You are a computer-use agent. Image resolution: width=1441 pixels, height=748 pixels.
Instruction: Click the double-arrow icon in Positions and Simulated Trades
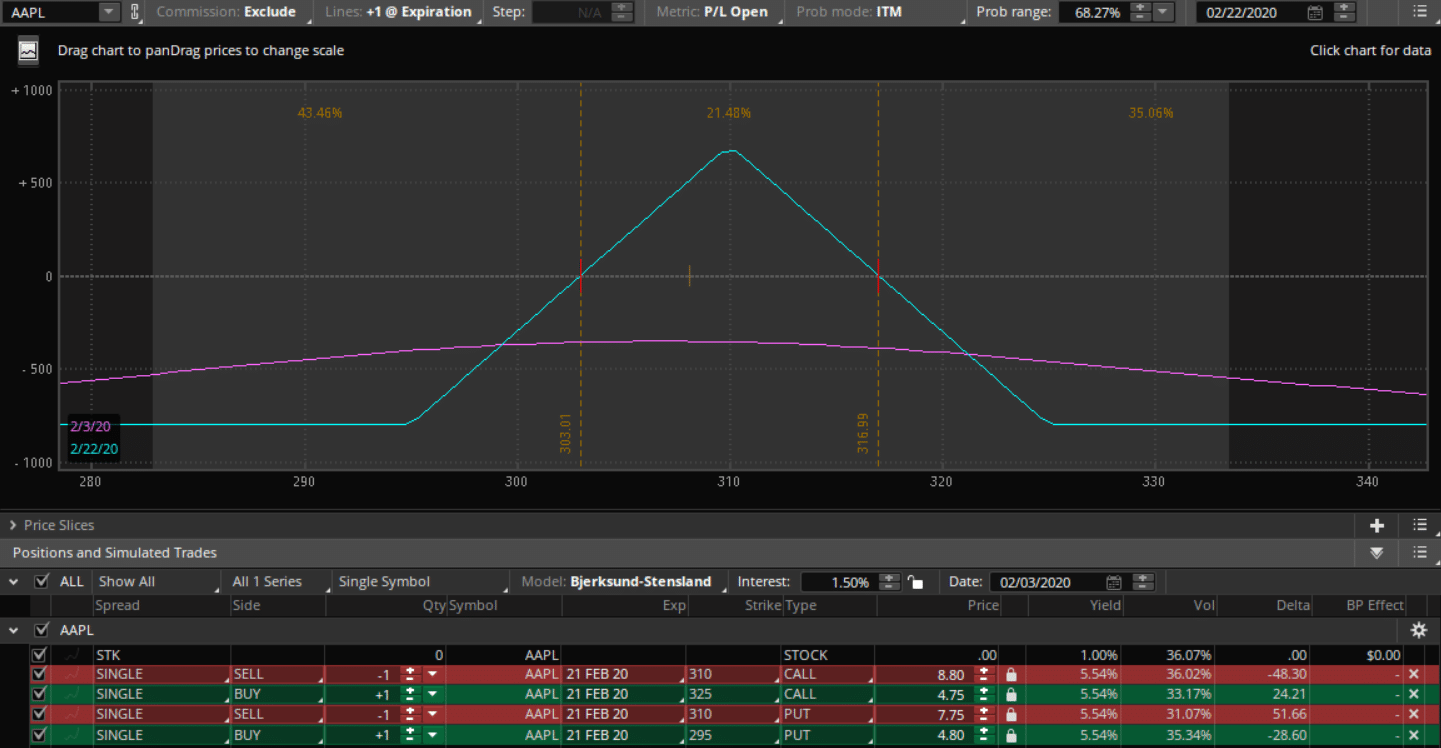click(1377, 552)
